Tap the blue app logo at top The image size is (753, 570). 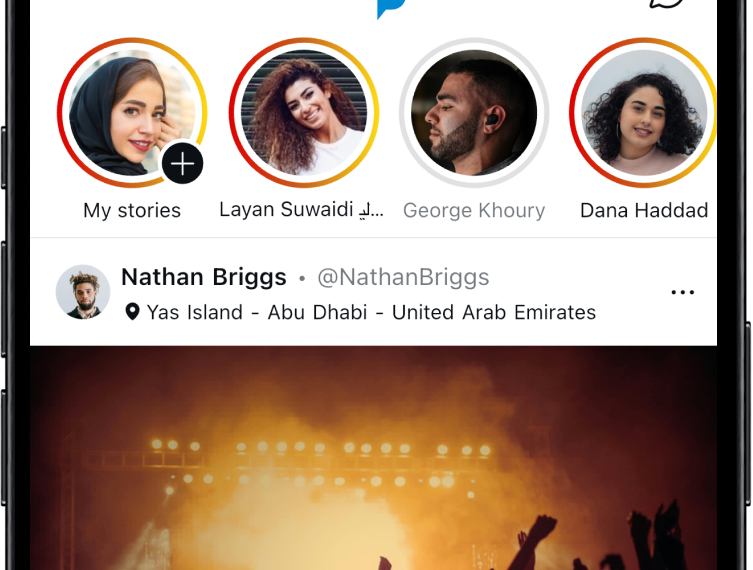coord(389,8)
